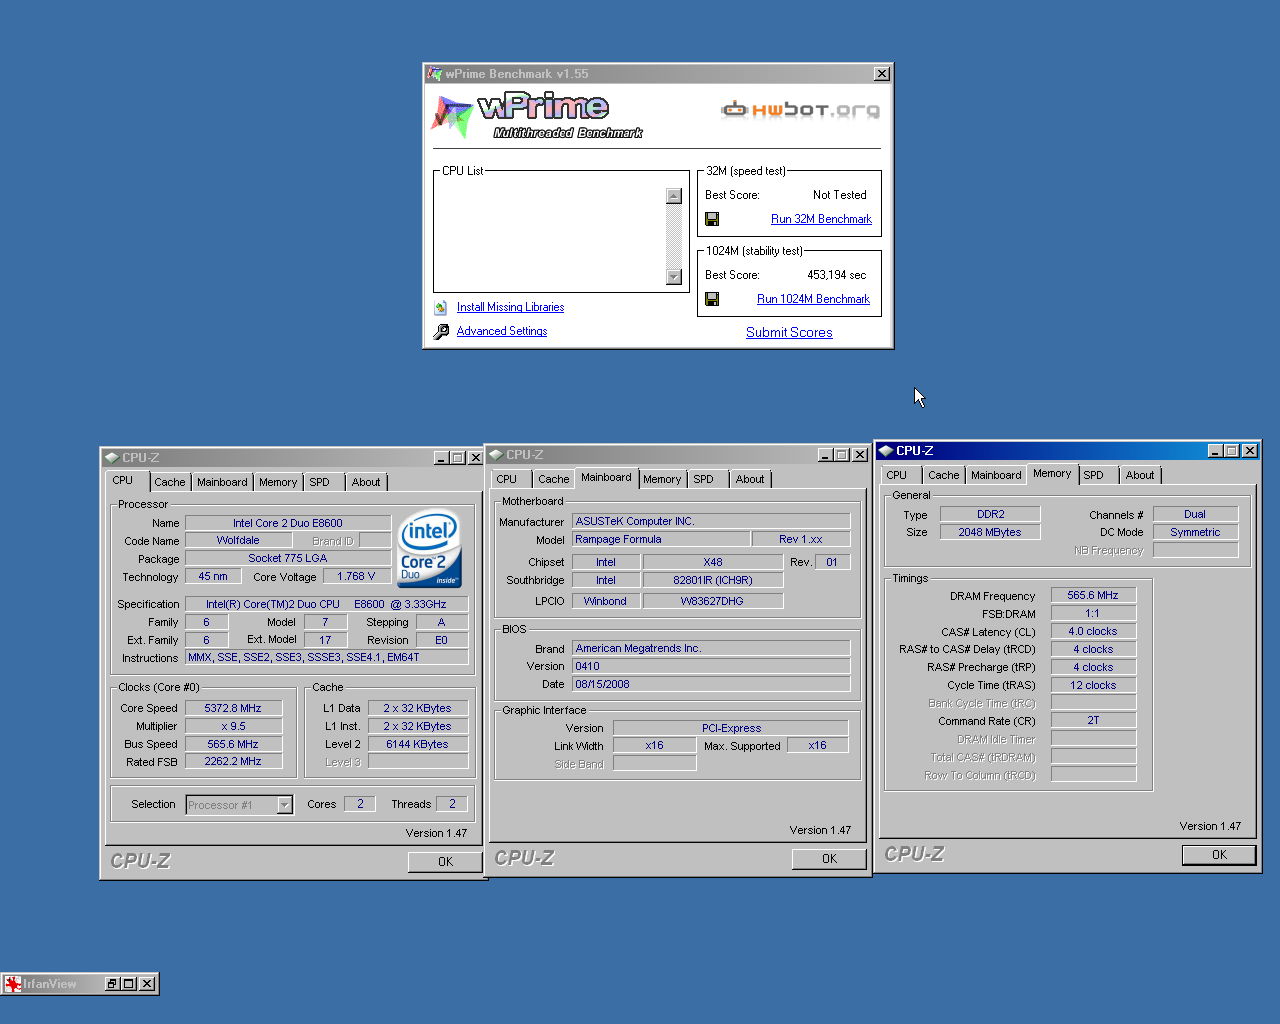This screenshot has width=1280, height=1024.
Task: Click the wPrime title bar app icon
Action: pyautogui.click(x=435, y=74)
